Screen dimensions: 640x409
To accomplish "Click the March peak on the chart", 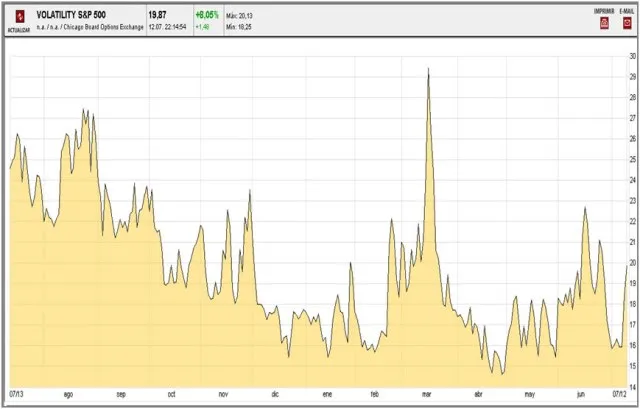I will point(428,70).
